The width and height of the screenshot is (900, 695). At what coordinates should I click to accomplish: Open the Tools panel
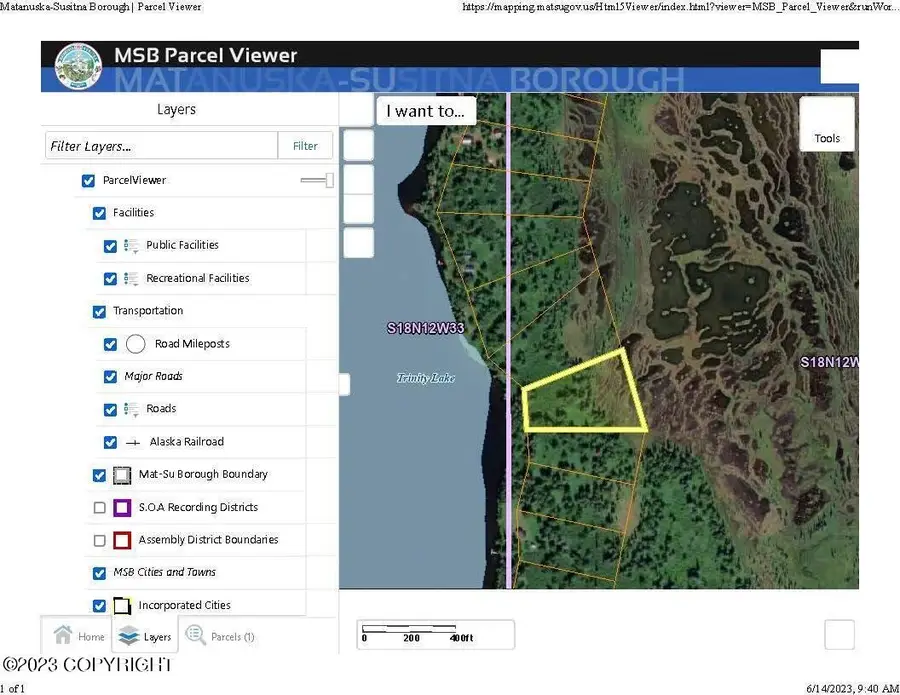[826, 124]
